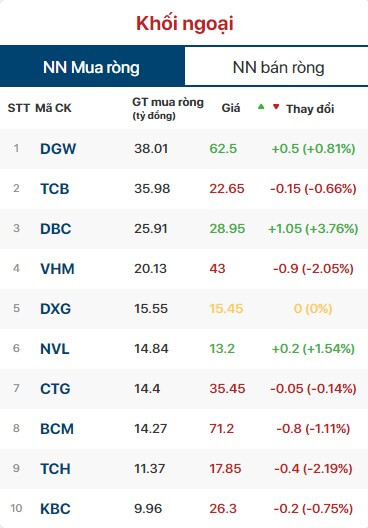Open the DGW stock link
The width and height of the screenshot is (368, 528).
tap(58, 149)
